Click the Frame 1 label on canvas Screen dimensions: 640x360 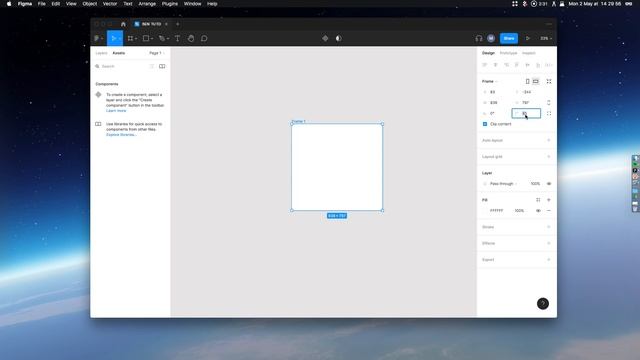(x=298, y=121)
